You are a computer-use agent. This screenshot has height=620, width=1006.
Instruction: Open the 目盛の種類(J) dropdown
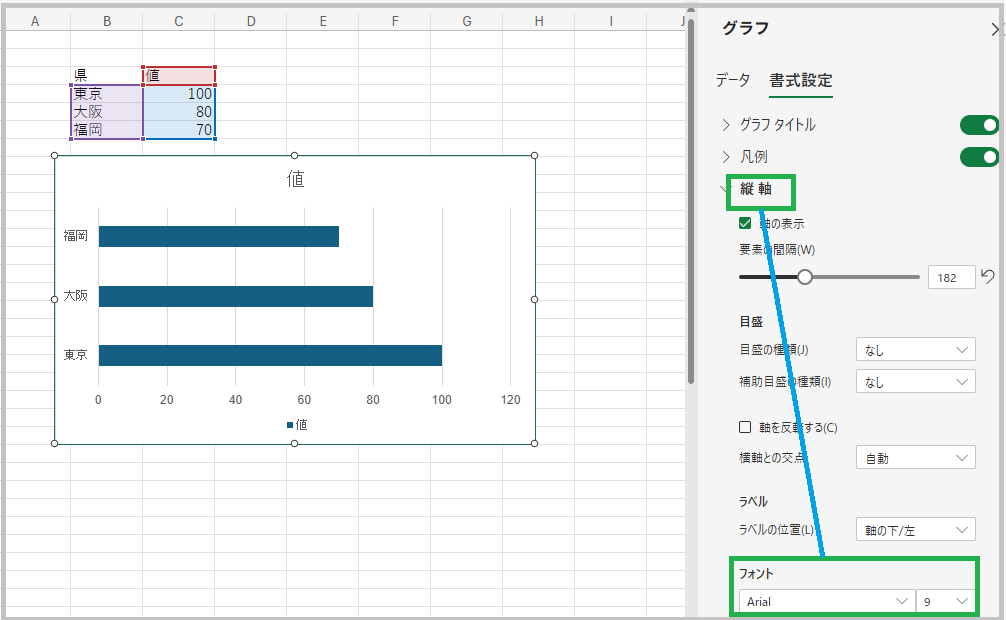point(916,350)
